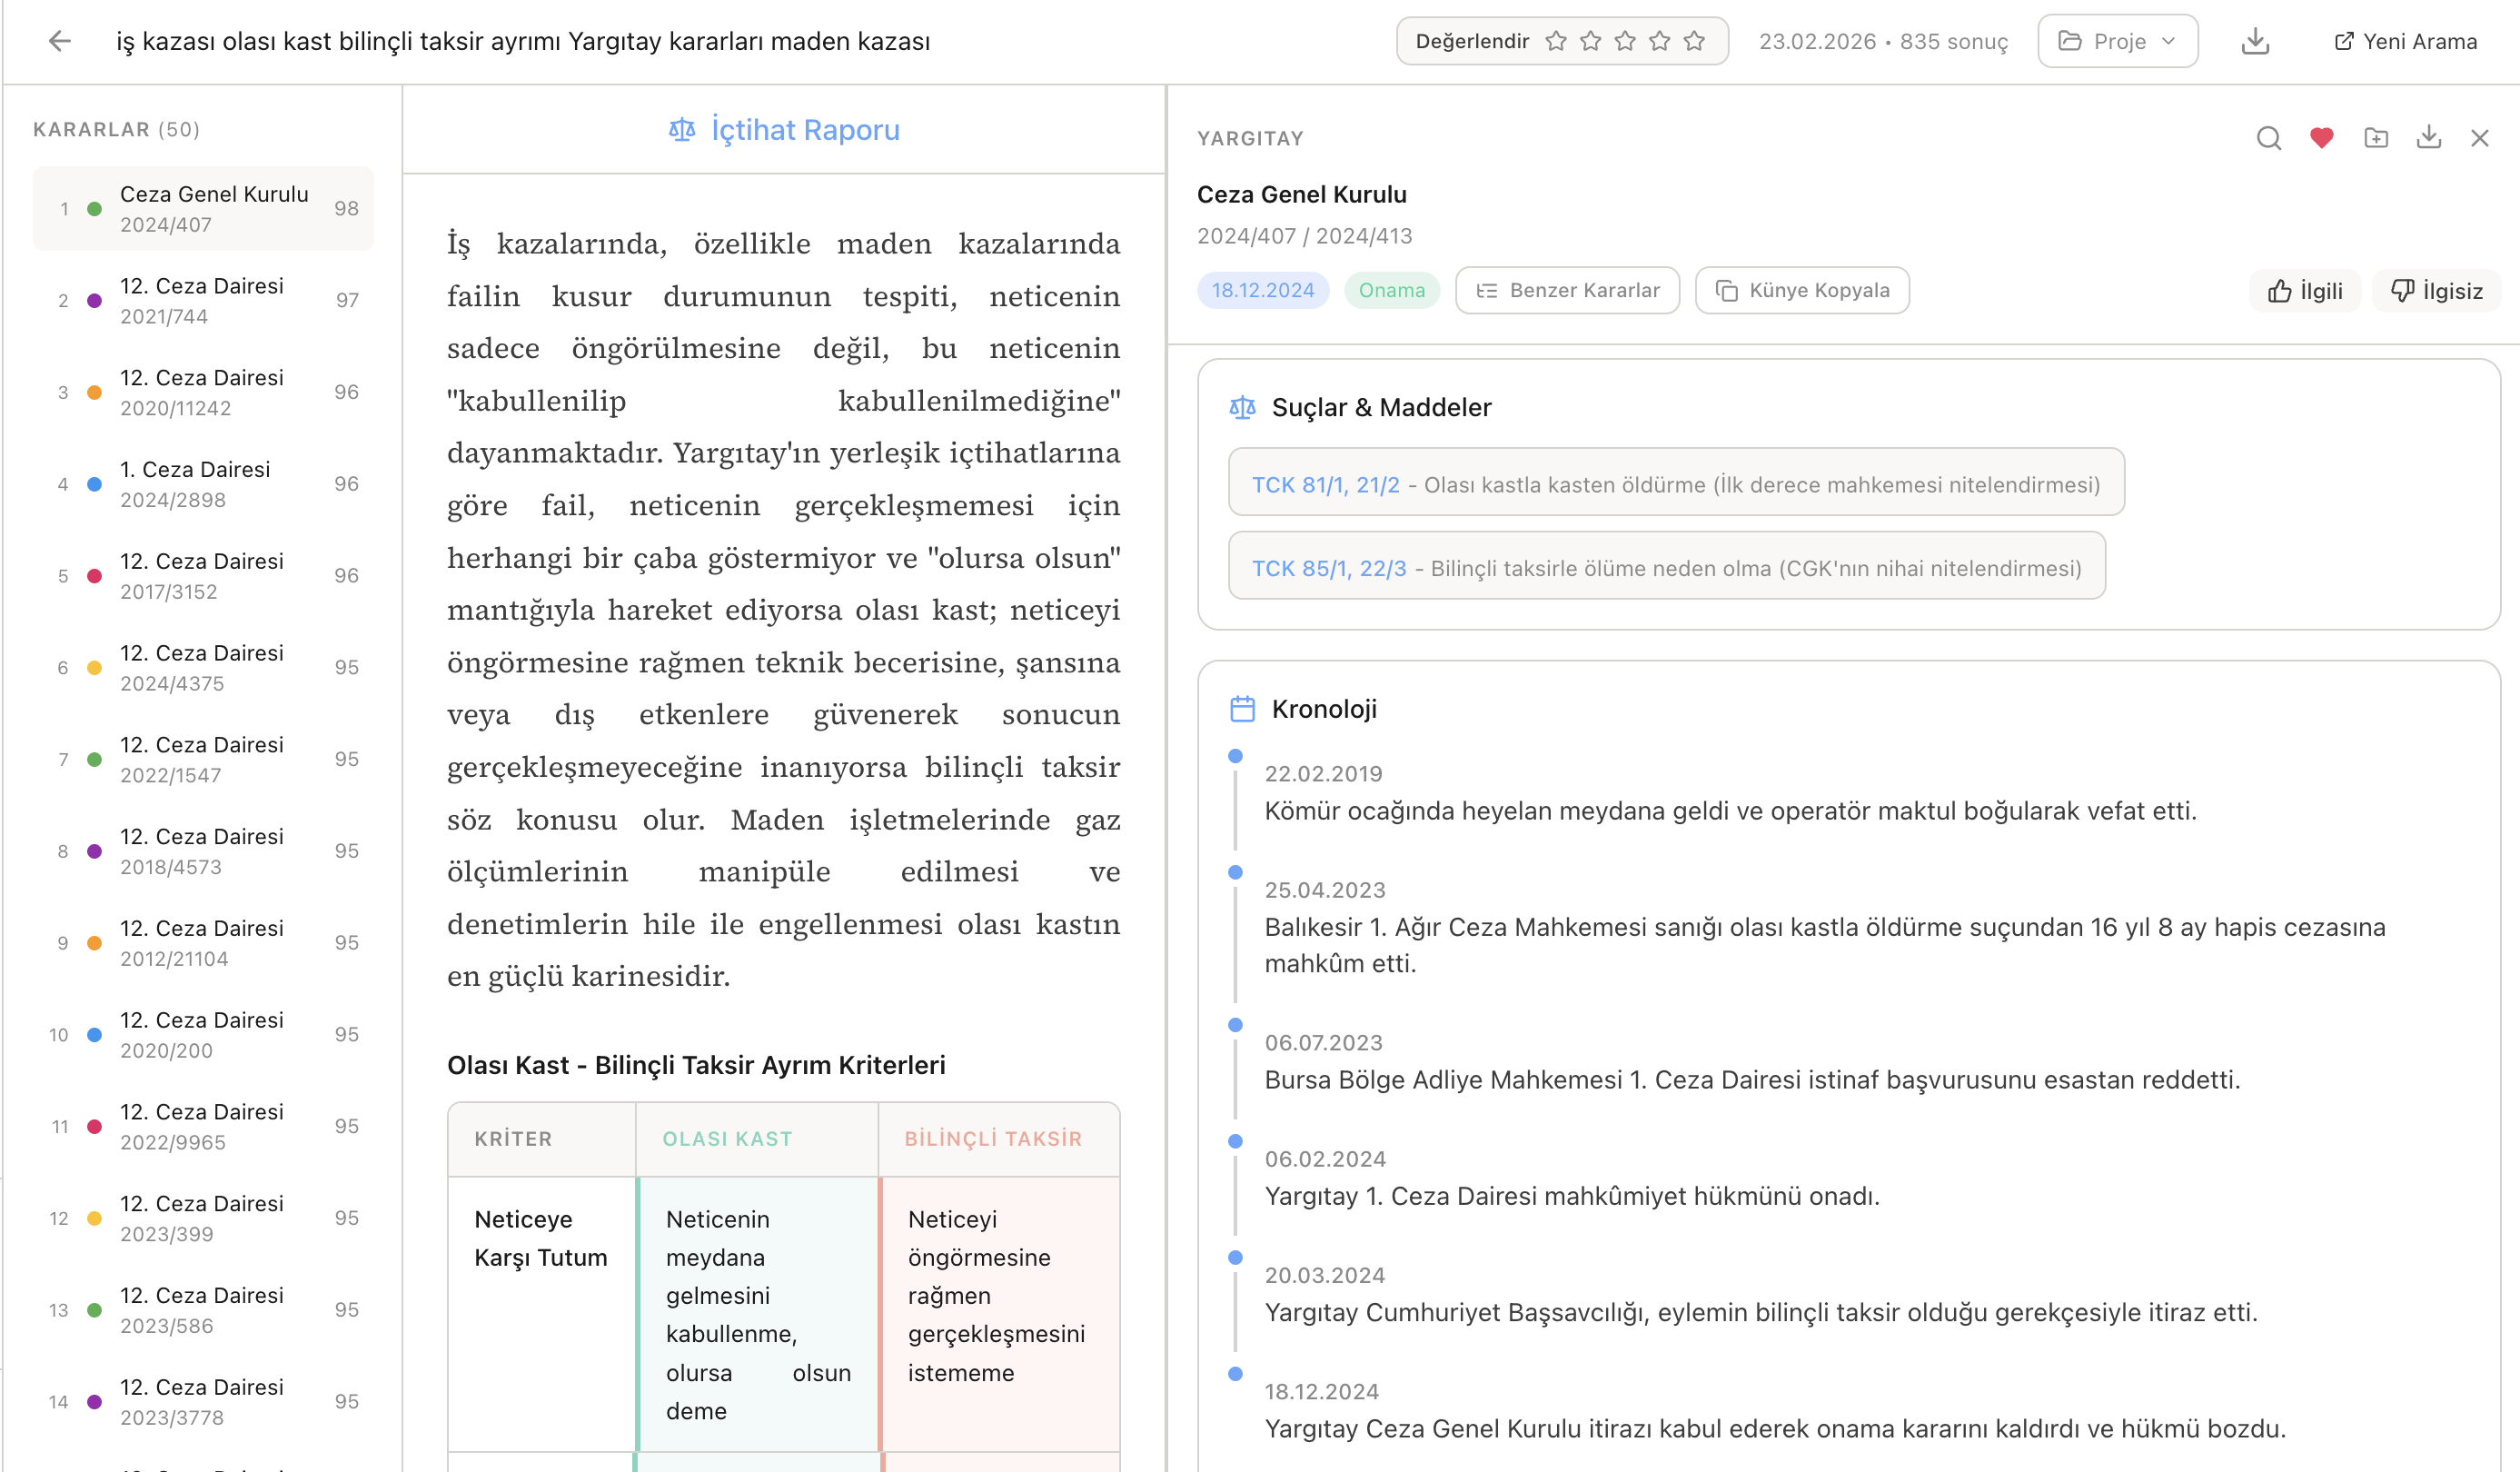Select 12. Ceza Dairesi 2023/3778 decision
The width and height of the screenshot is (2520, 1472).
tap(204, 1402)
